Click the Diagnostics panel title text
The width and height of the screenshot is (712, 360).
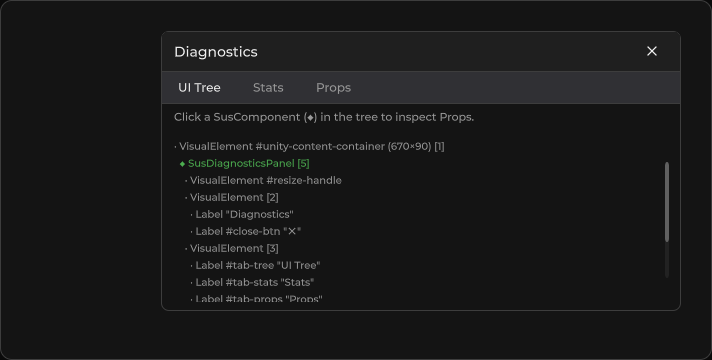(216, 52)
